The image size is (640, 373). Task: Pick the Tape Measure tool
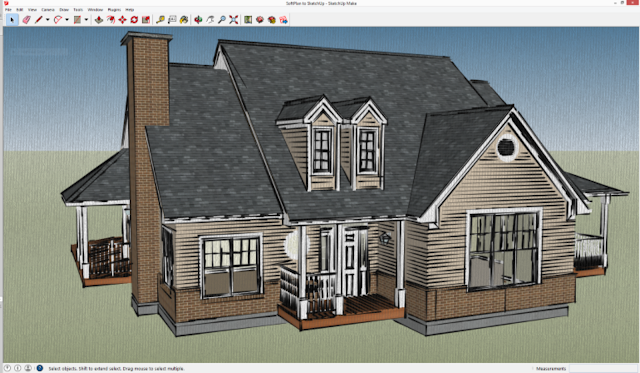click(x=160, y=20)
